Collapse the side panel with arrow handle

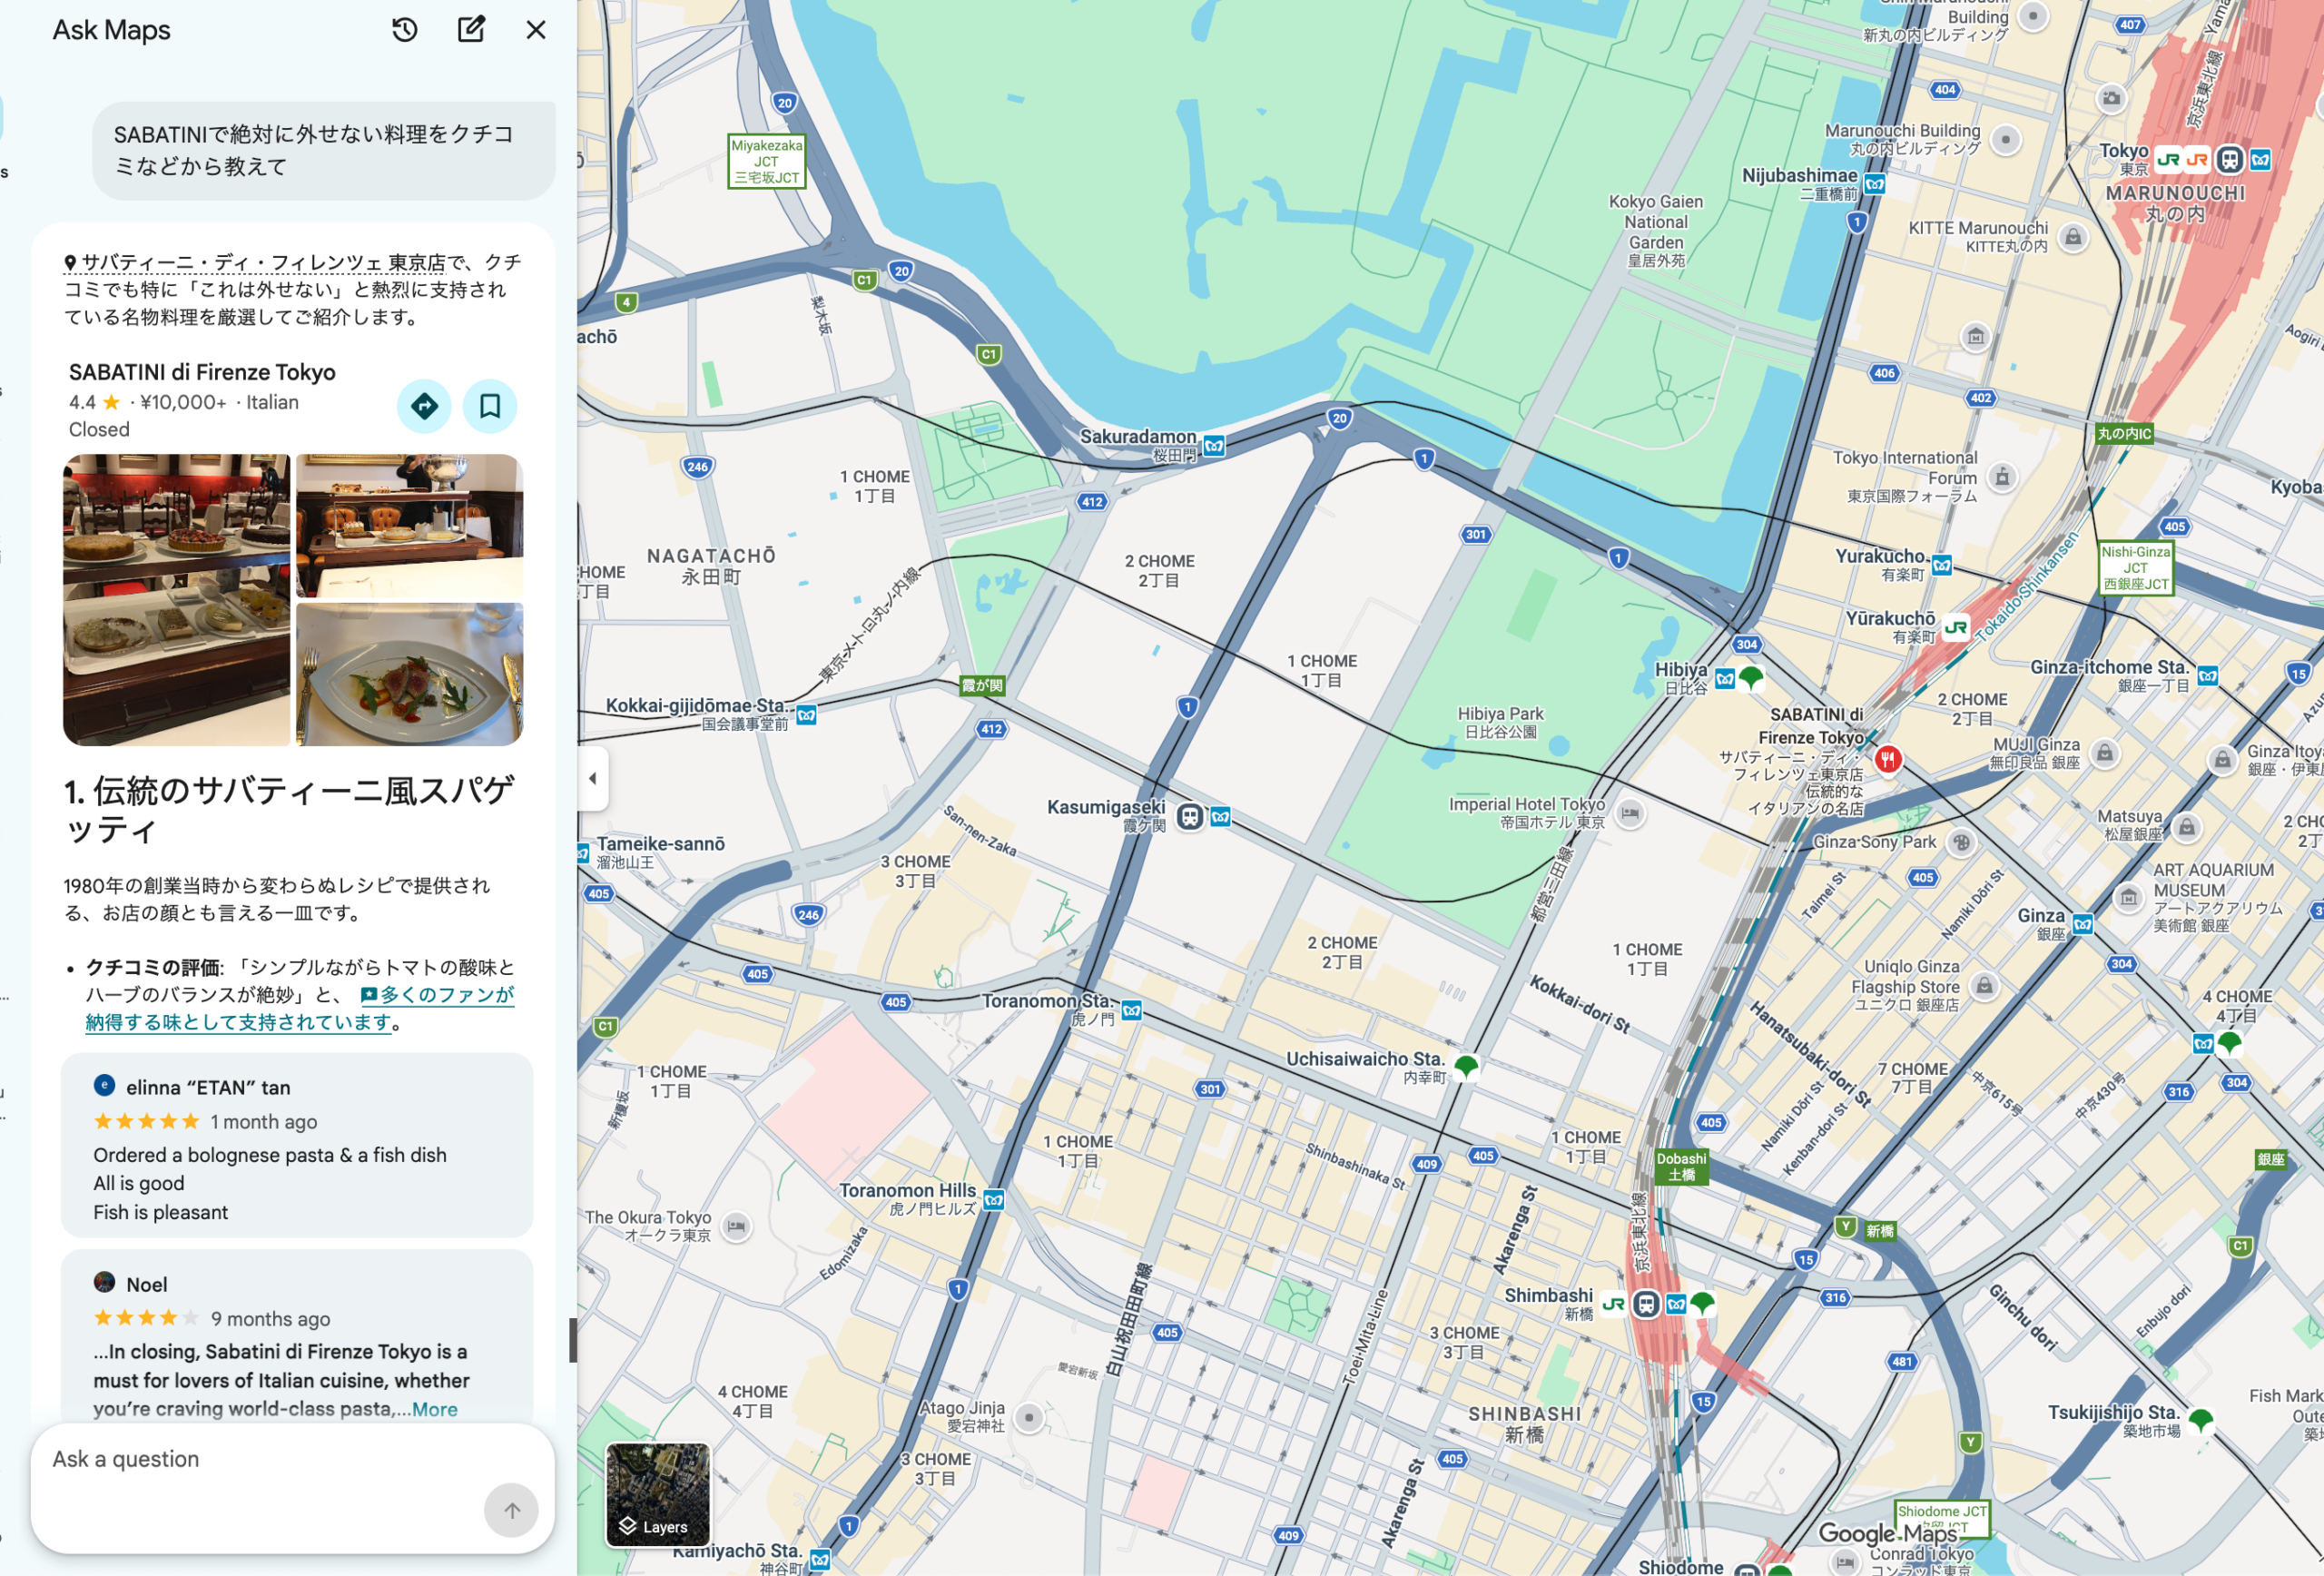point(593,778)
